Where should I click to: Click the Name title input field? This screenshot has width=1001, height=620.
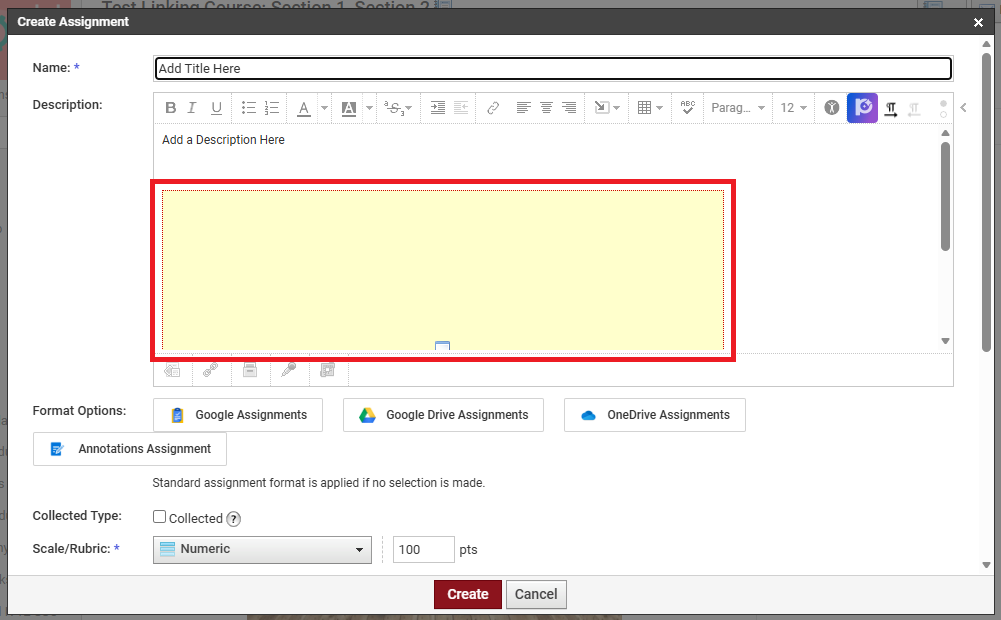tap(552, 69)
